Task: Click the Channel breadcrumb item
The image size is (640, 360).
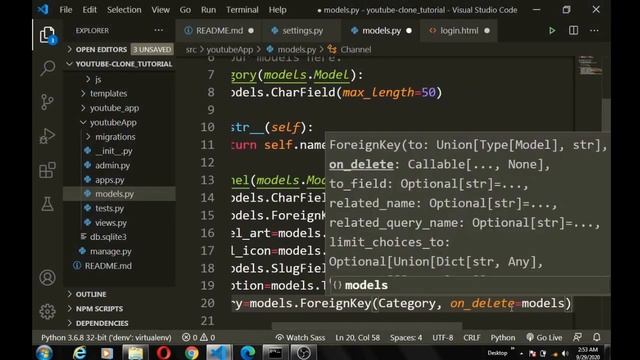Action: click(x=356, y=49)
